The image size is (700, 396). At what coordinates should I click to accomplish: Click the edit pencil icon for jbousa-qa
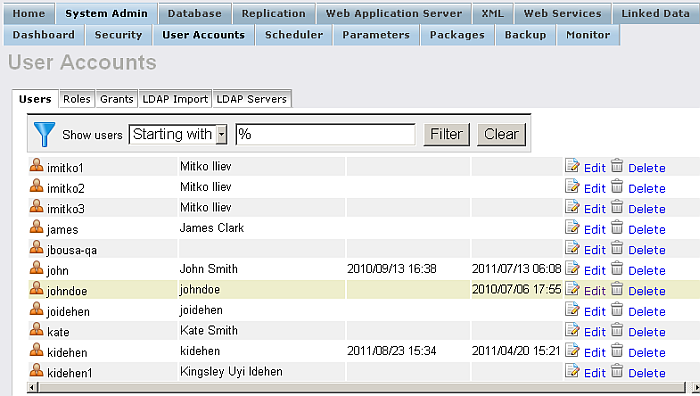(x=572, y=247)
